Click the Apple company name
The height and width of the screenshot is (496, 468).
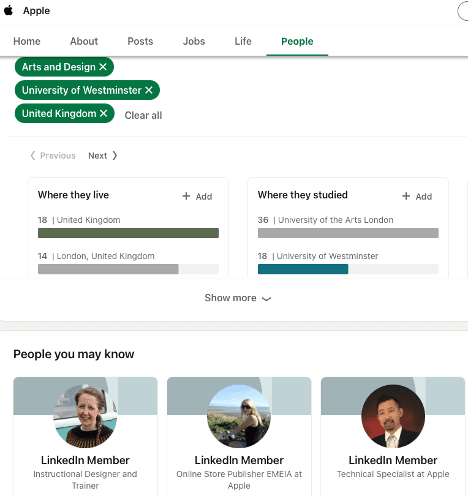coord(36,11)
